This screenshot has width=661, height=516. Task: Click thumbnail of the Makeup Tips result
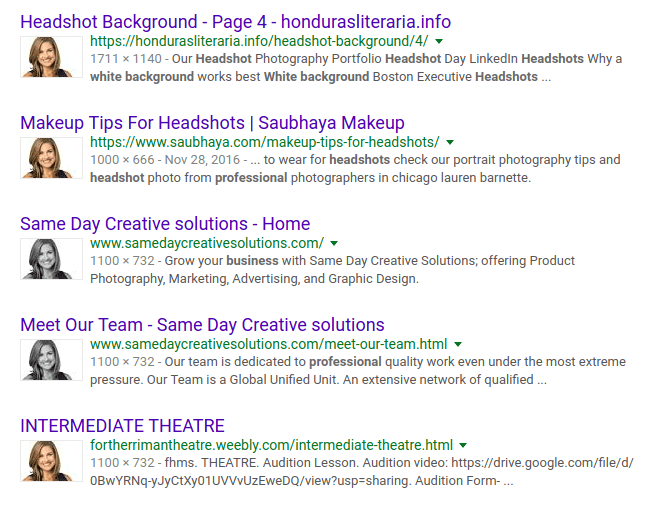51,158
